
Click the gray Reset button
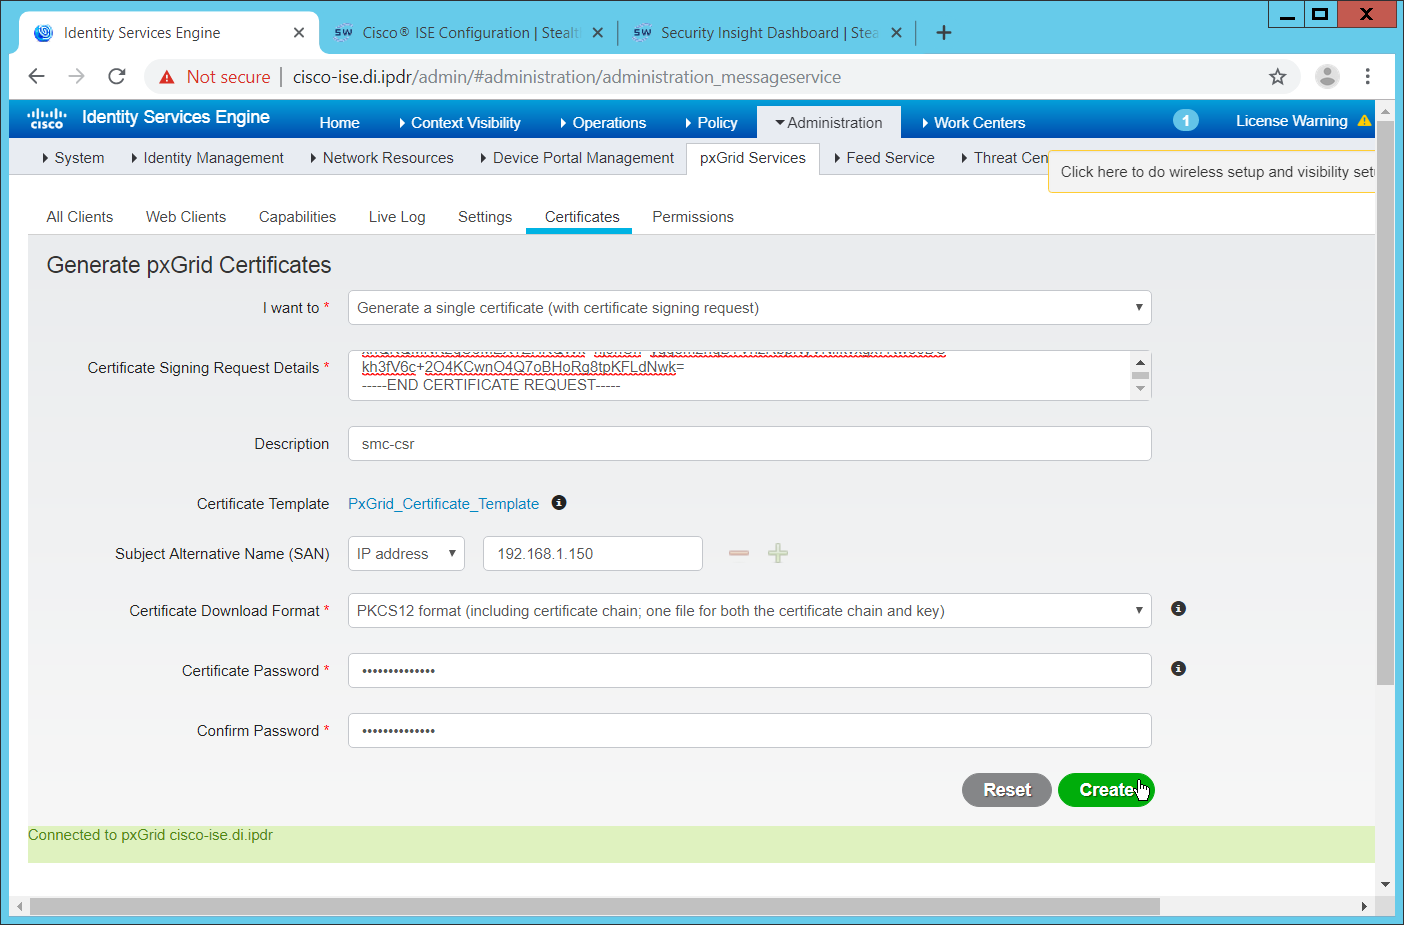[x=1006, y=790]
